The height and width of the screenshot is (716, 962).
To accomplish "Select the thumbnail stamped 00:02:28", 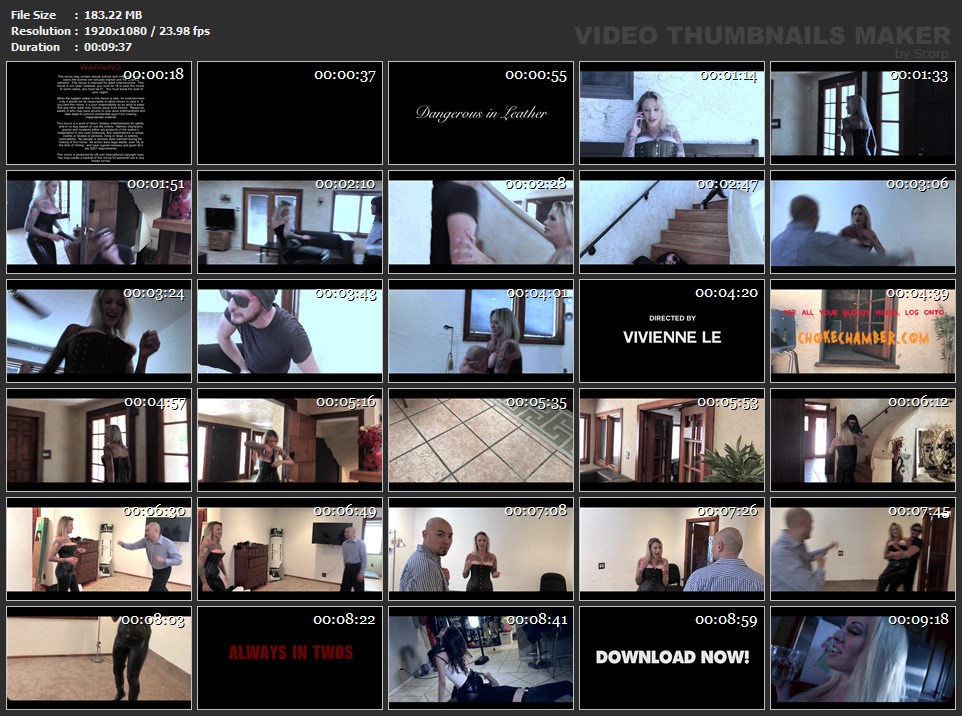I will tap(481, 222).
